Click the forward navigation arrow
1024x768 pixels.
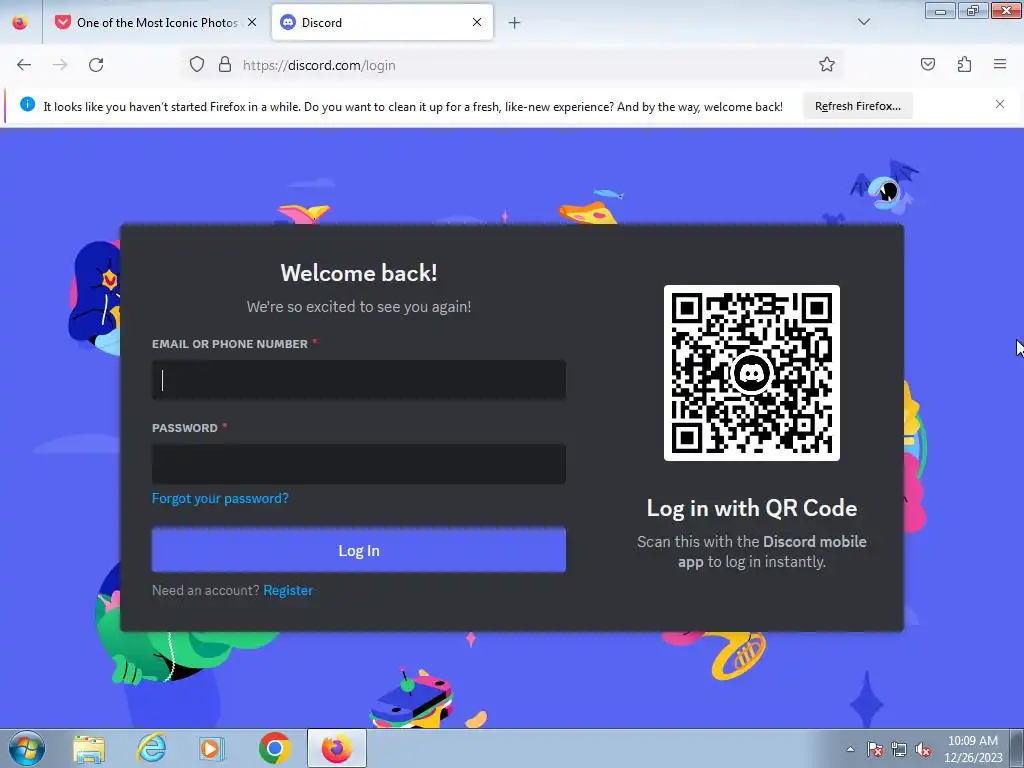60,65
